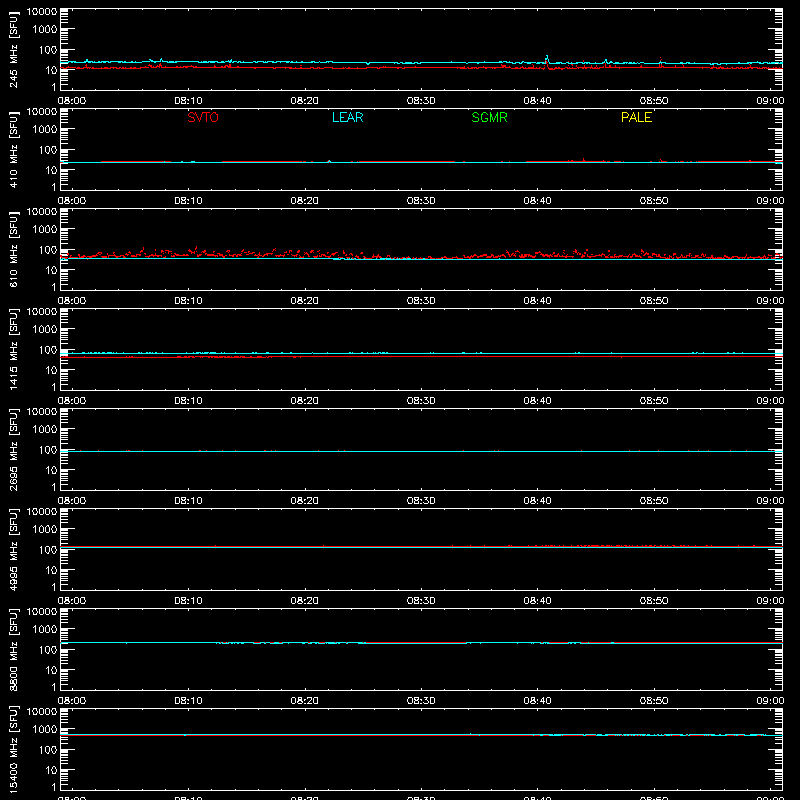The width and height of the screenshot is (800, 800).
Task: Click the 08:00 time label under 8800 MHz plot
Action: pyautogui.click(x=72, y=701)
